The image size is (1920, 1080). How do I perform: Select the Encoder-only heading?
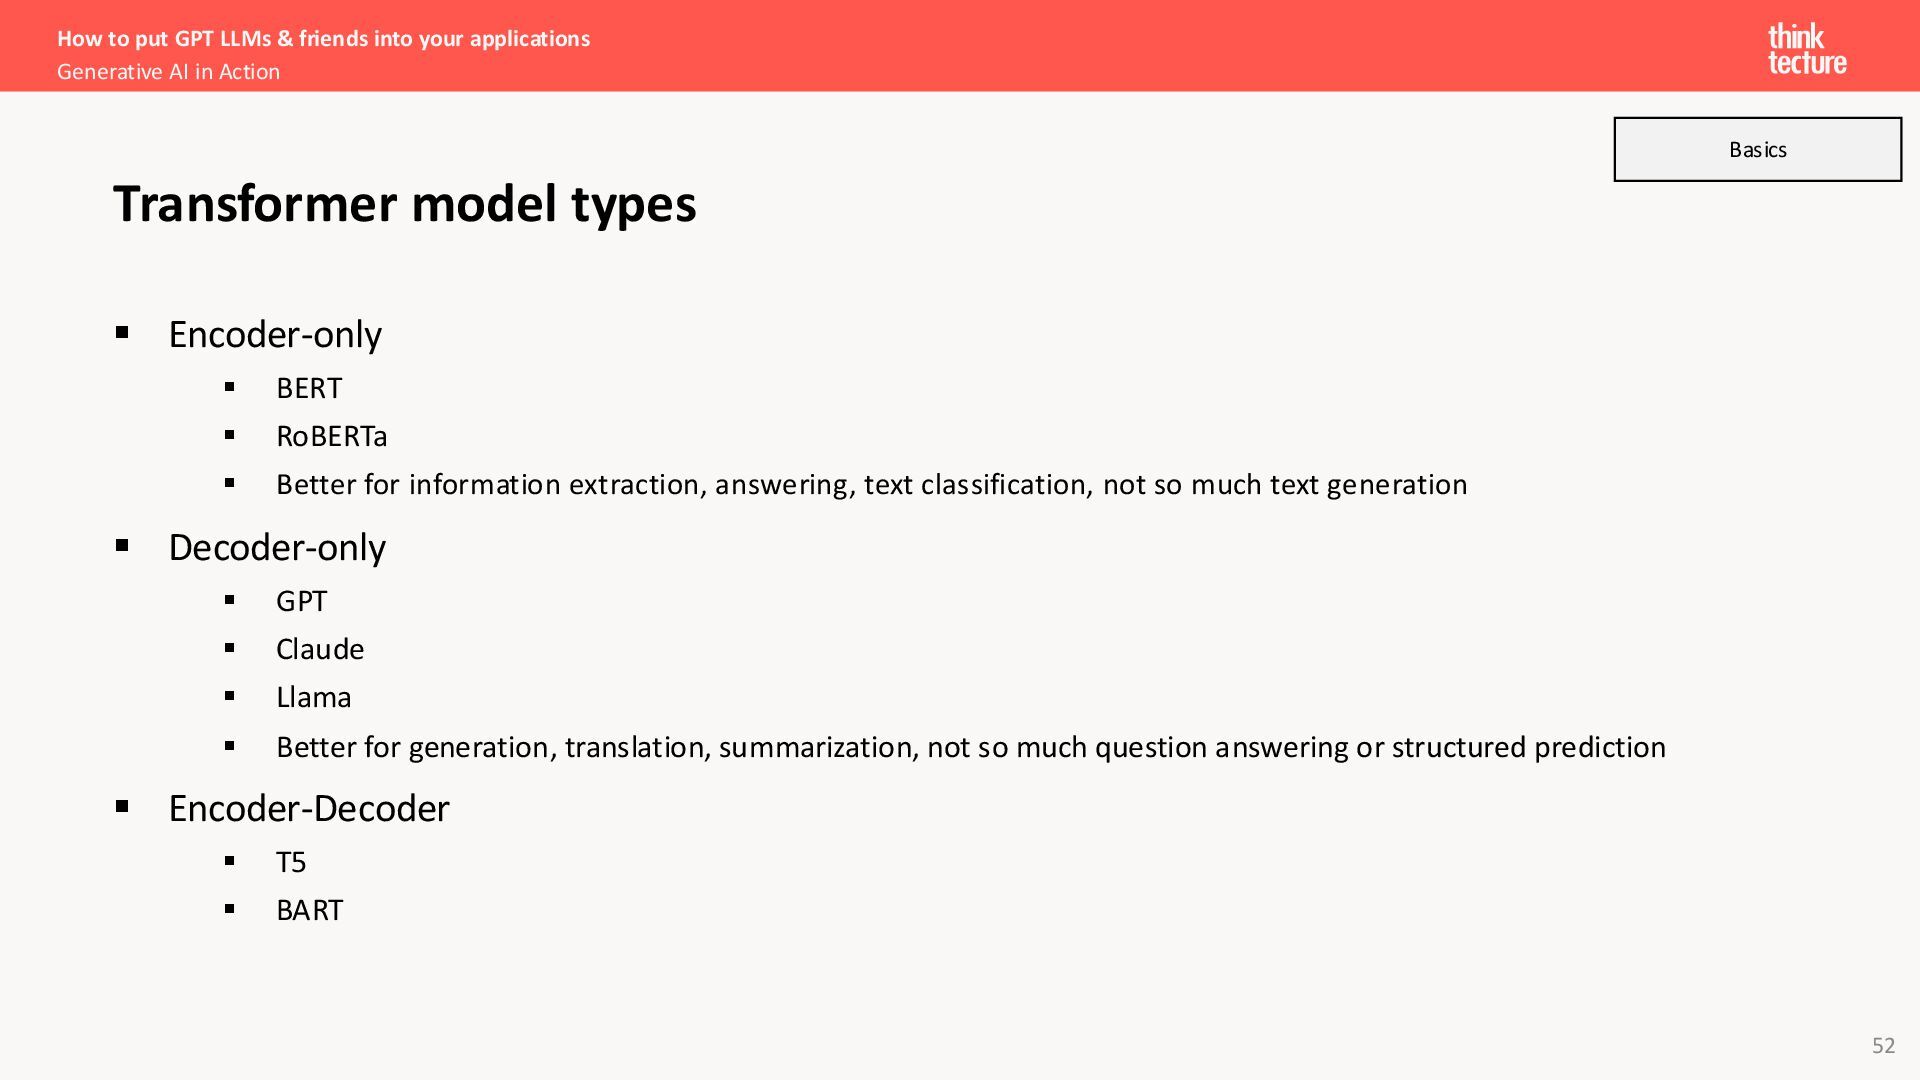coord(275,334)
